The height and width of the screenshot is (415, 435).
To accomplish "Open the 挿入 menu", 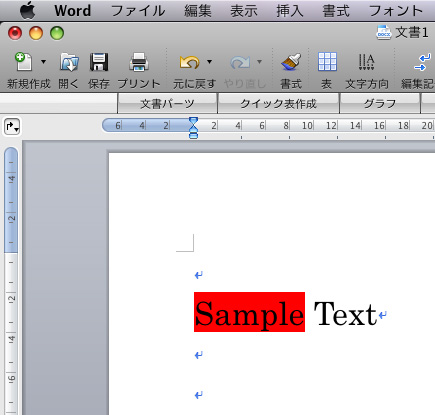I will click(x=290, y=11).
